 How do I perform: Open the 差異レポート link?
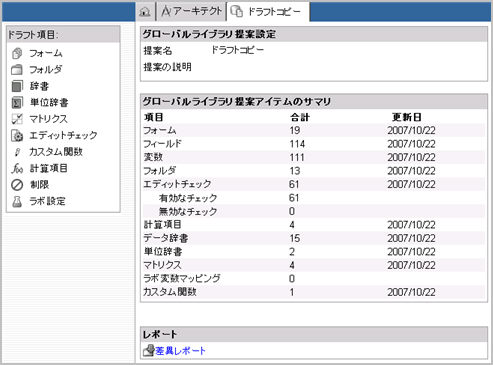pyautogui.click(x=180, y=351)
